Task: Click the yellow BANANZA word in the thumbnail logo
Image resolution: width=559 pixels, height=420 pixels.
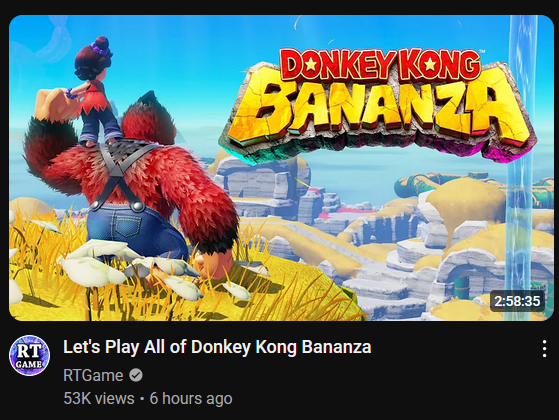Action: tap(379, 109)
